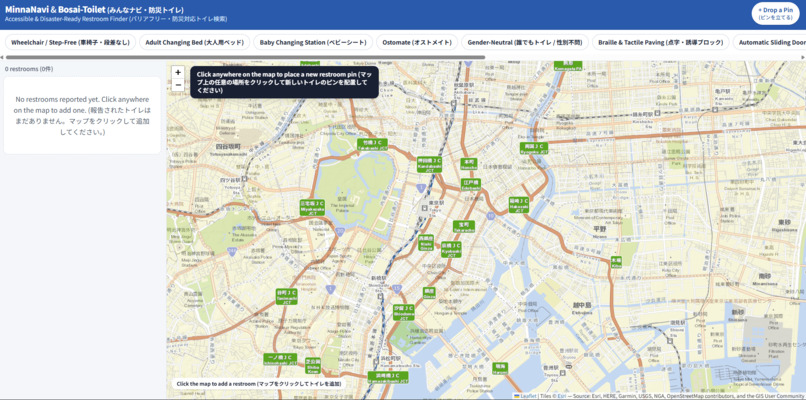
Task: Toggle Wheelchair / Step-Free filter
Action: click(70, 43)
